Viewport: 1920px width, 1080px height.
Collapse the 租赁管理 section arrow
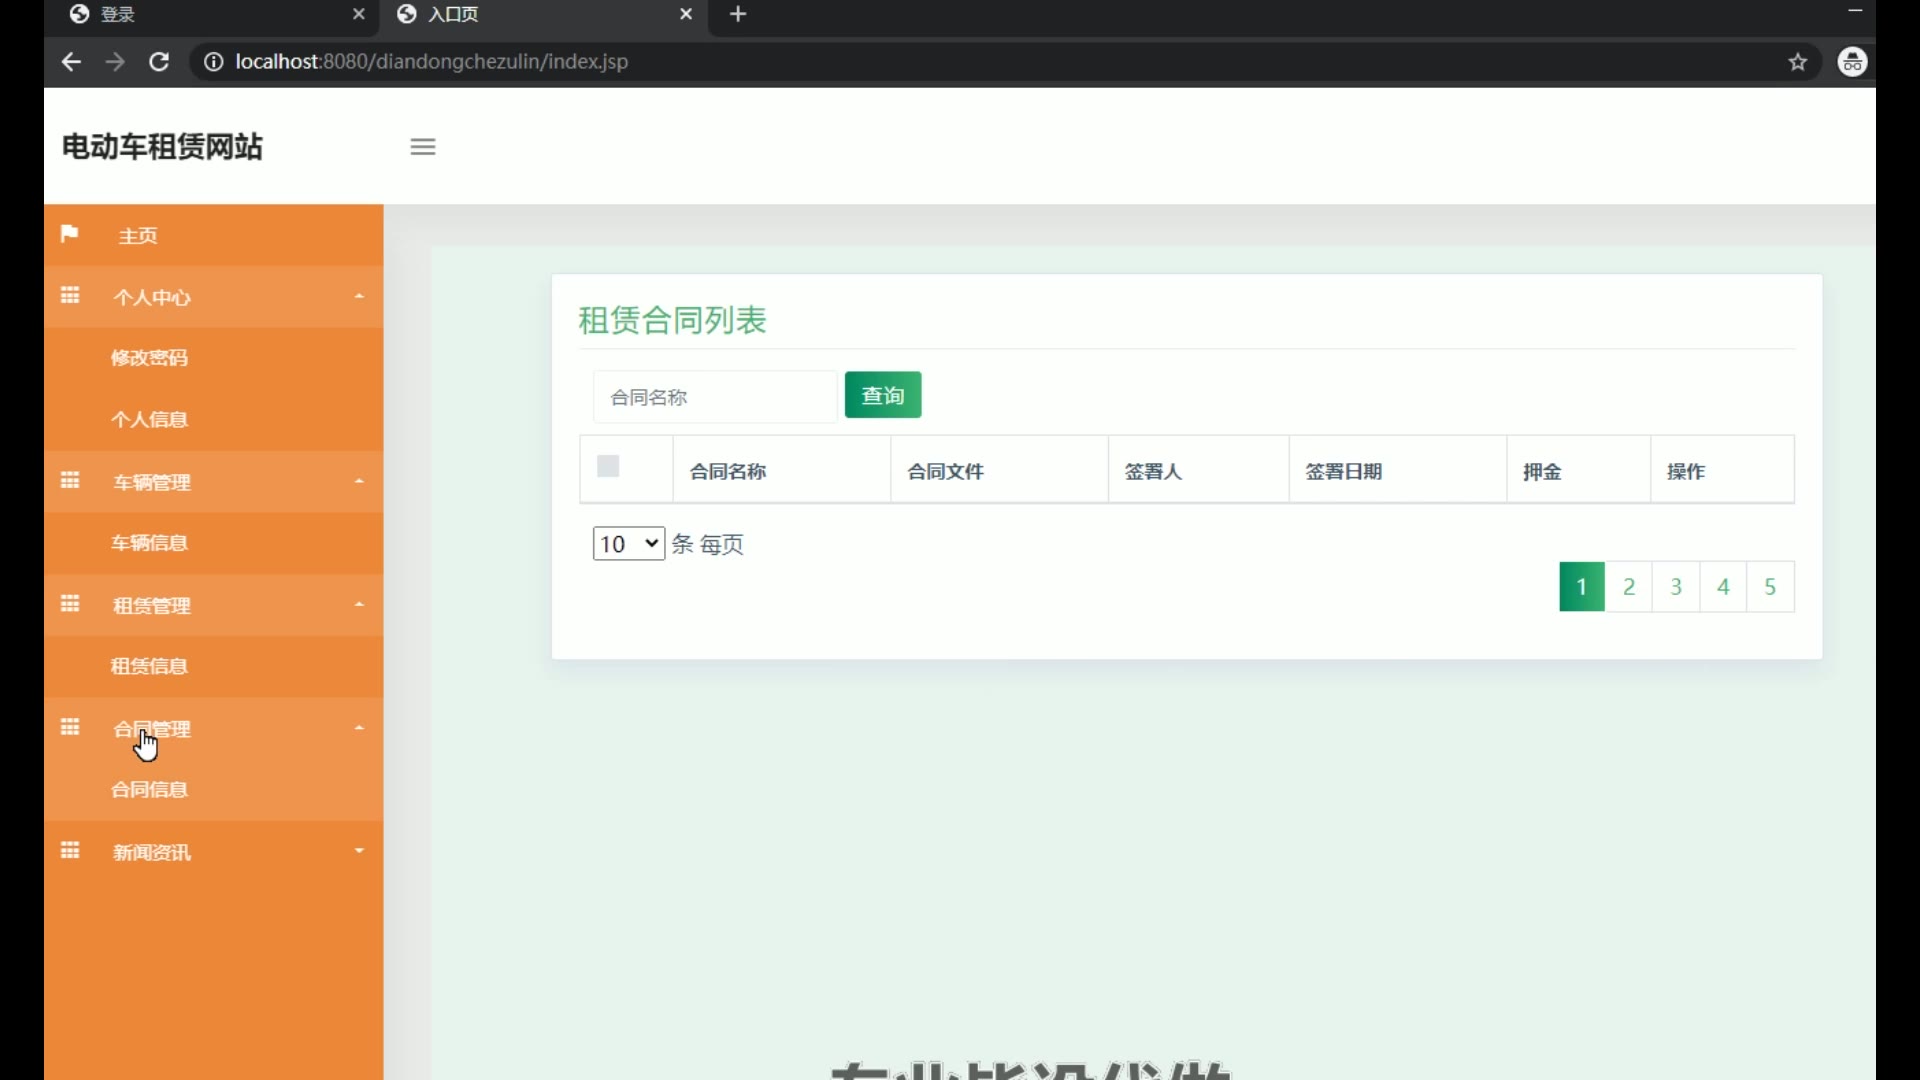[359, 605]
